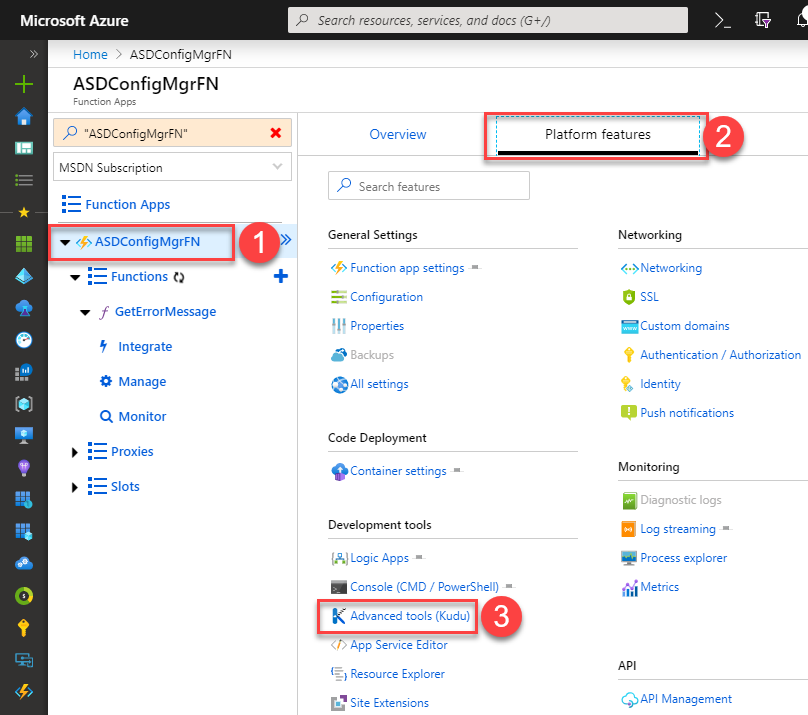Viewport: 808px width, 715px height.
Task: Go to Home via sidebar house icon
Action: (x=24, y=116)
